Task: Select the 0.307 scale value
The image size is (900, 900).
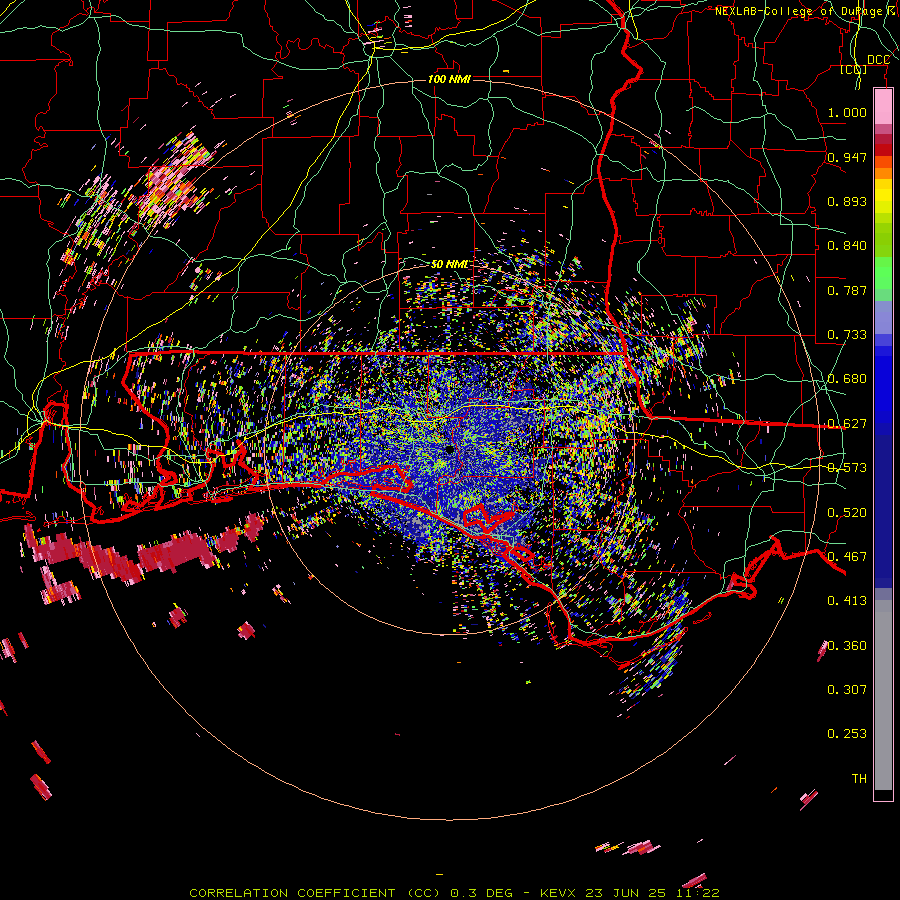Action: point(847,689)
